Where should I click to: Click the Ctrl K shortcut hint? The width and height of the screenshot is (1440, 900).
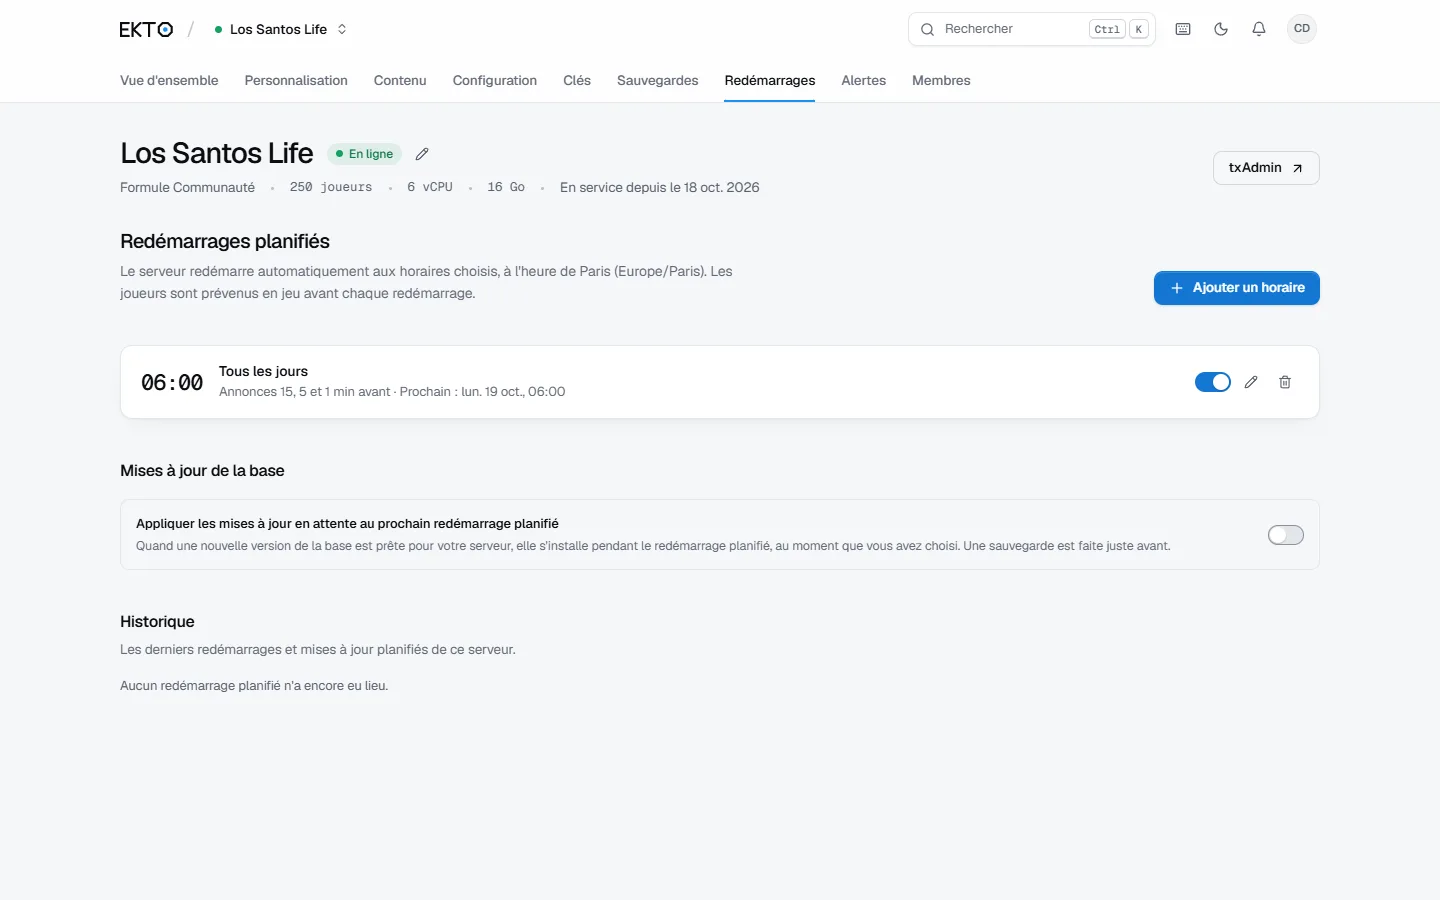pos(1119,29)
